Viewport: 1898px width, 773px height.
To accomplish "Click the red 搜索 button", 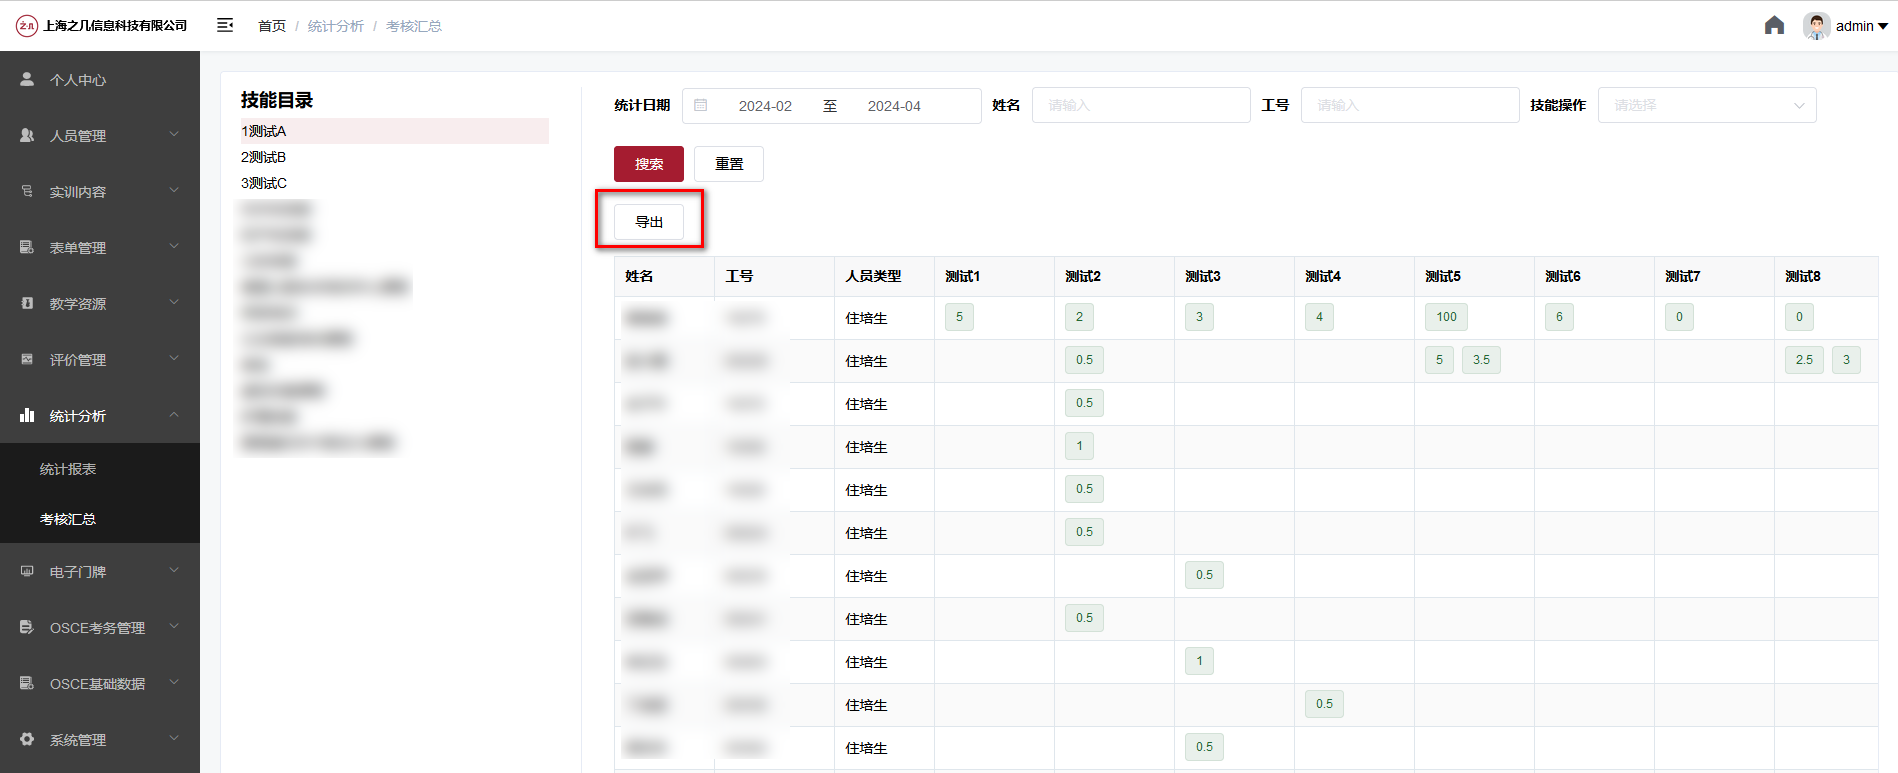I will pyautogui.click(x=649, y=164).
